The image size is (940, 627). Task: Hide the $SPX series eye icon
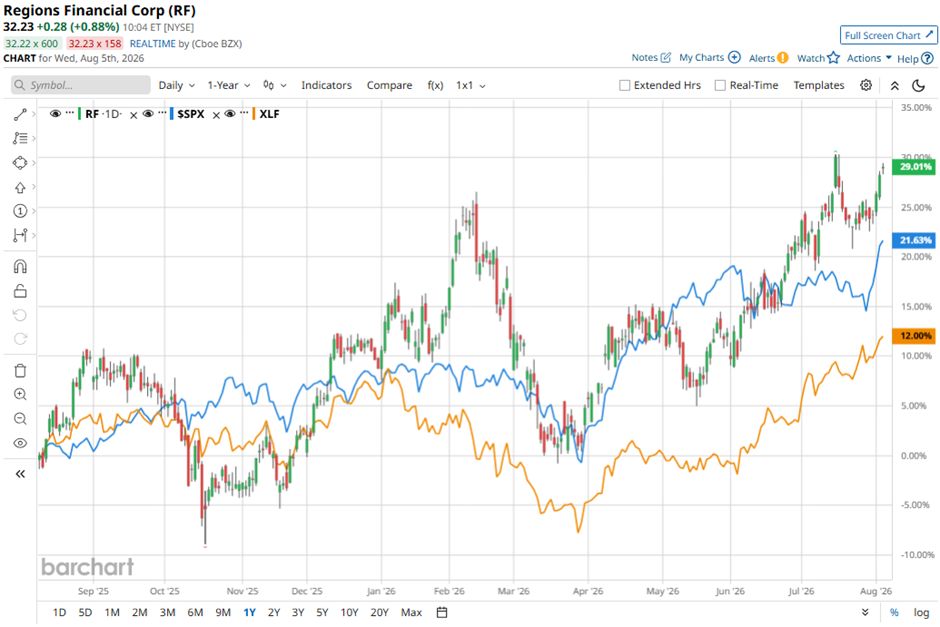148,114
